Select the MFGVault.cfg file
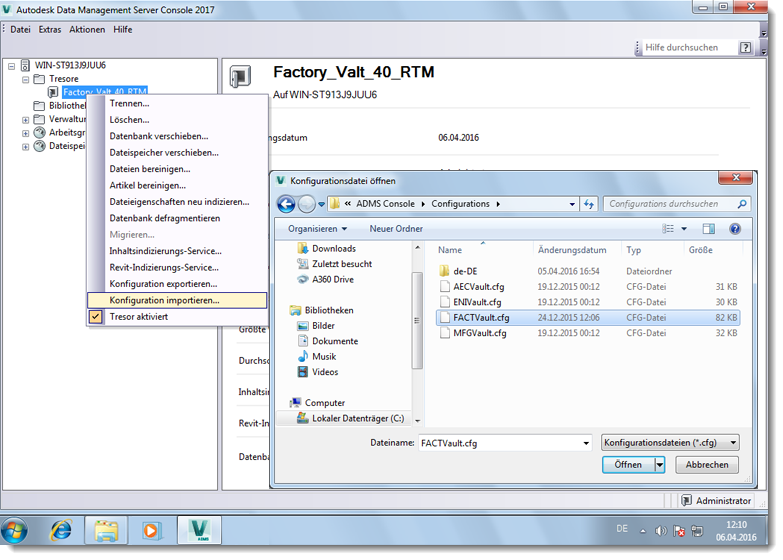Screen dimensions: 783x560 click(588, 333)
